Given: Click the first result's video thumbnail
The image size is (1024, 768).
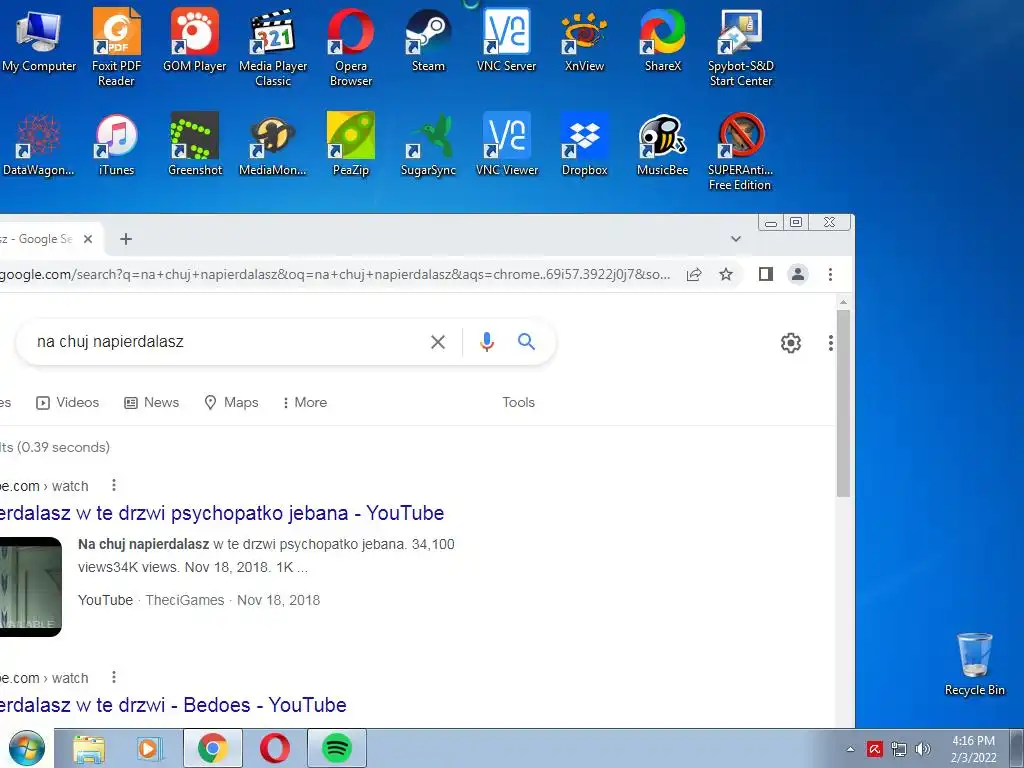Looking at the screenshot, I should coord(31,586).
